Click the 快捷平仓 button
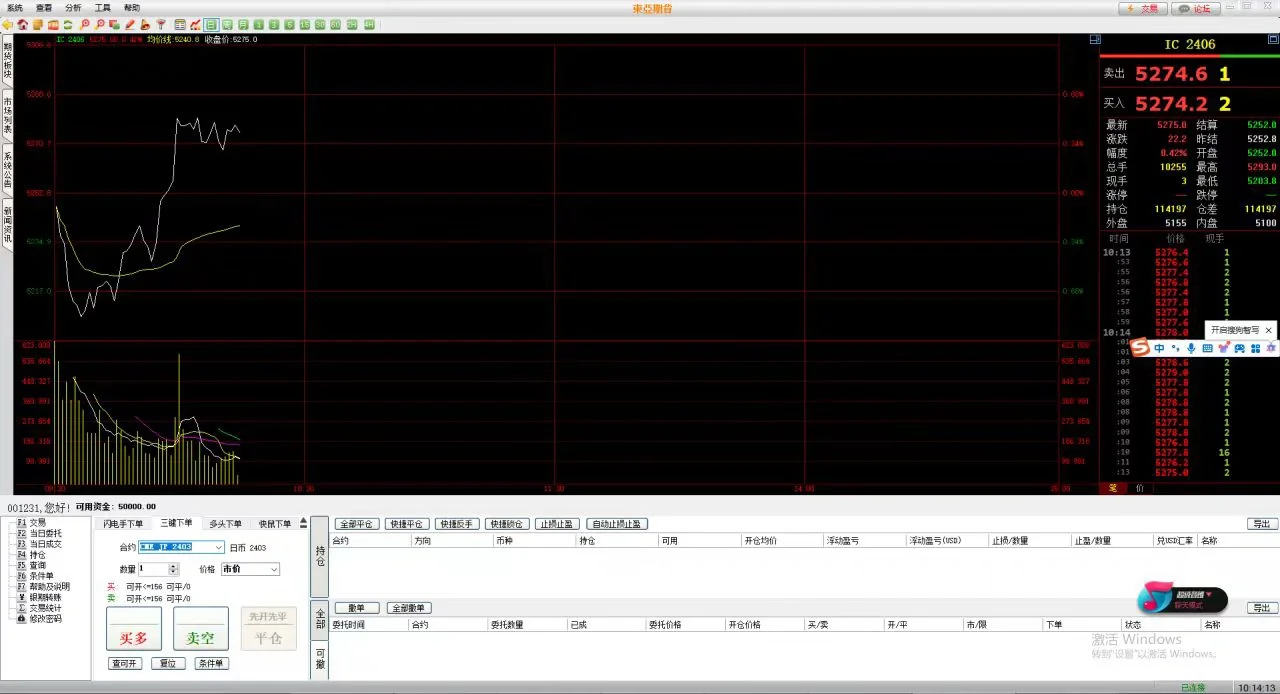This screenshot has width=1280, height=694. (407, 524)
